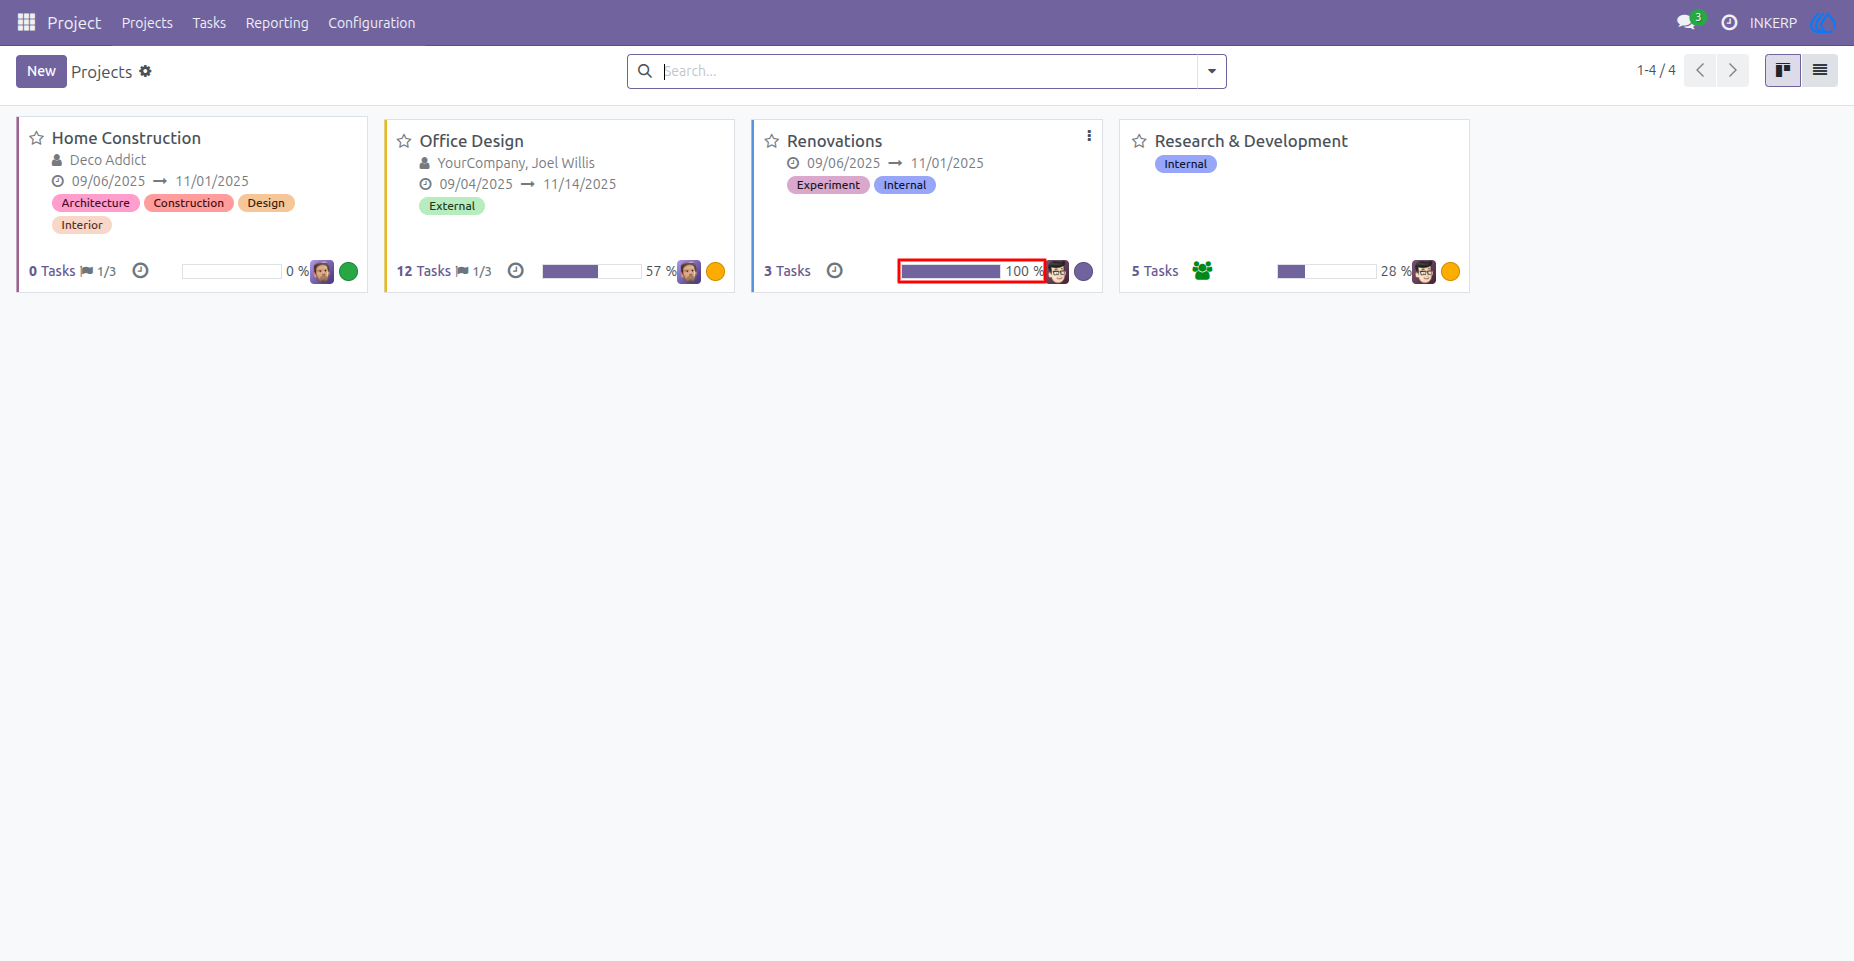Image resolution: width=1854 pixels, height=961 pixels.
Task: Change Research & Development orange status dot
Action: point(1451,272)
